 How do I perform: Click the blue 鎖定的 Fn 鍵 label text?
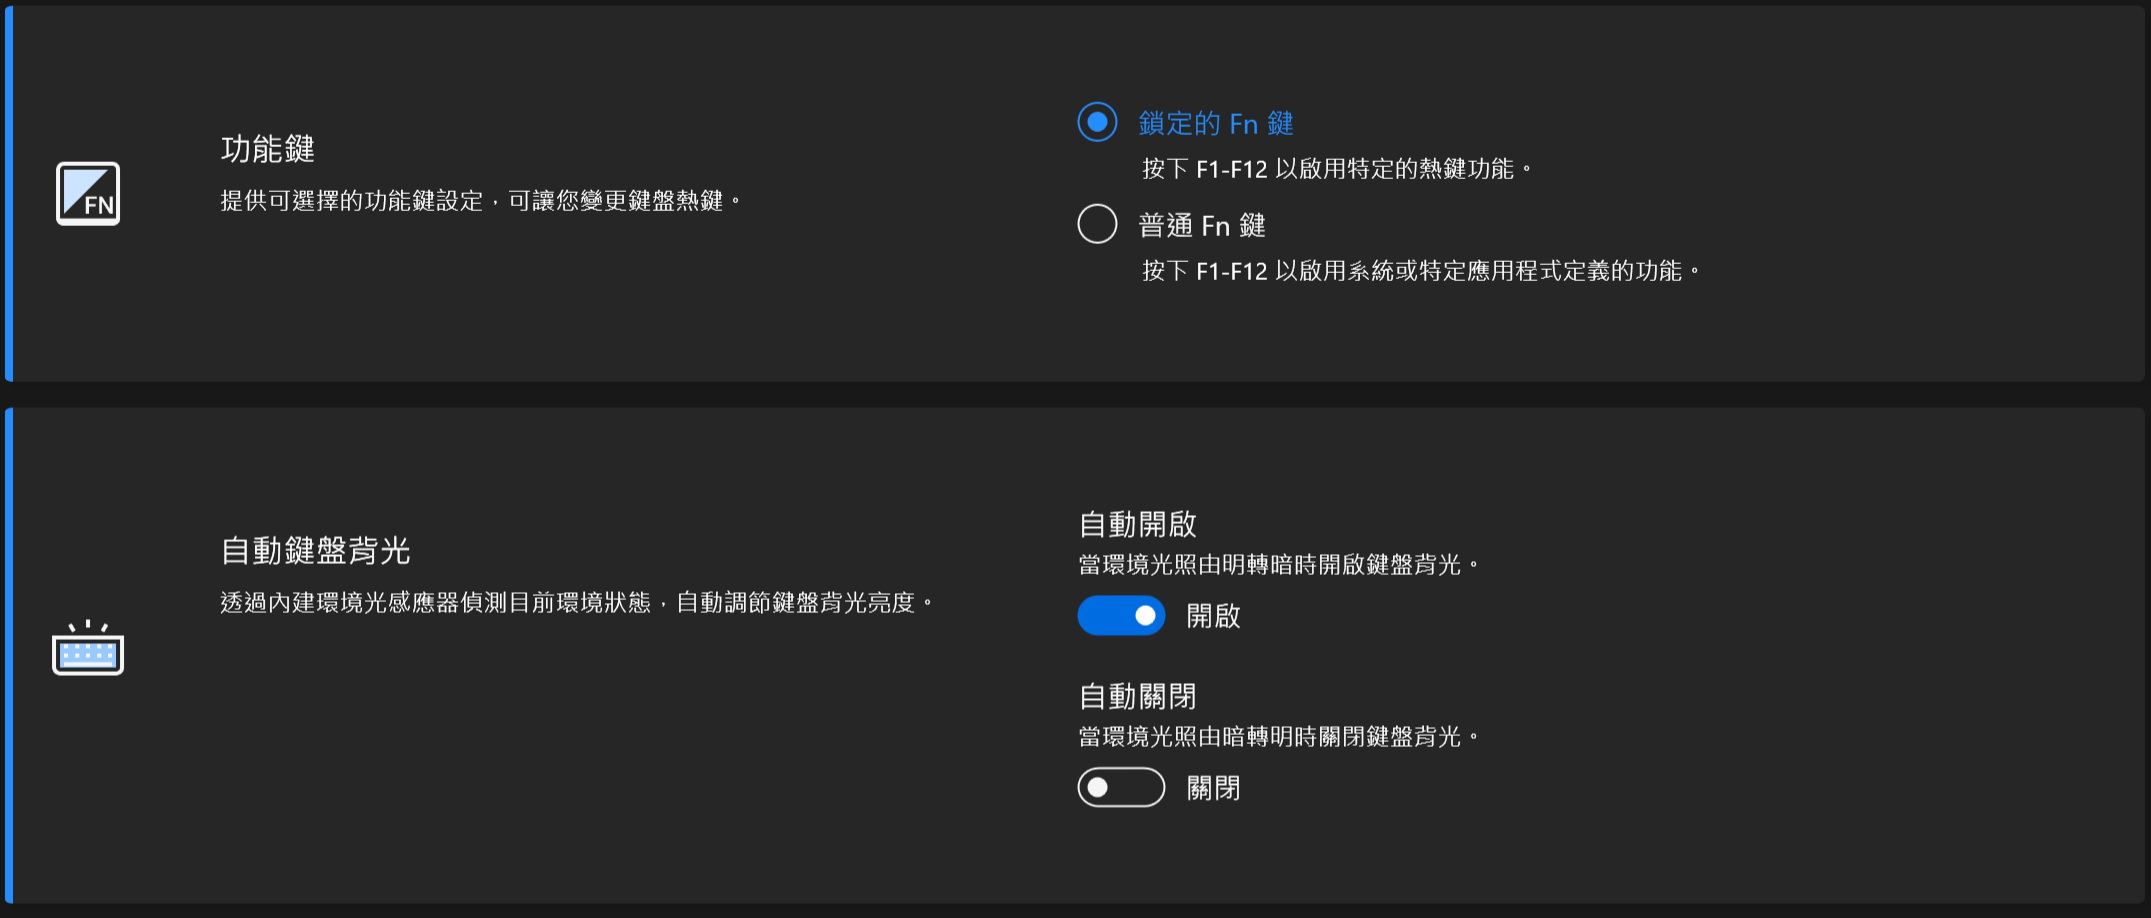coord(1216,124)
